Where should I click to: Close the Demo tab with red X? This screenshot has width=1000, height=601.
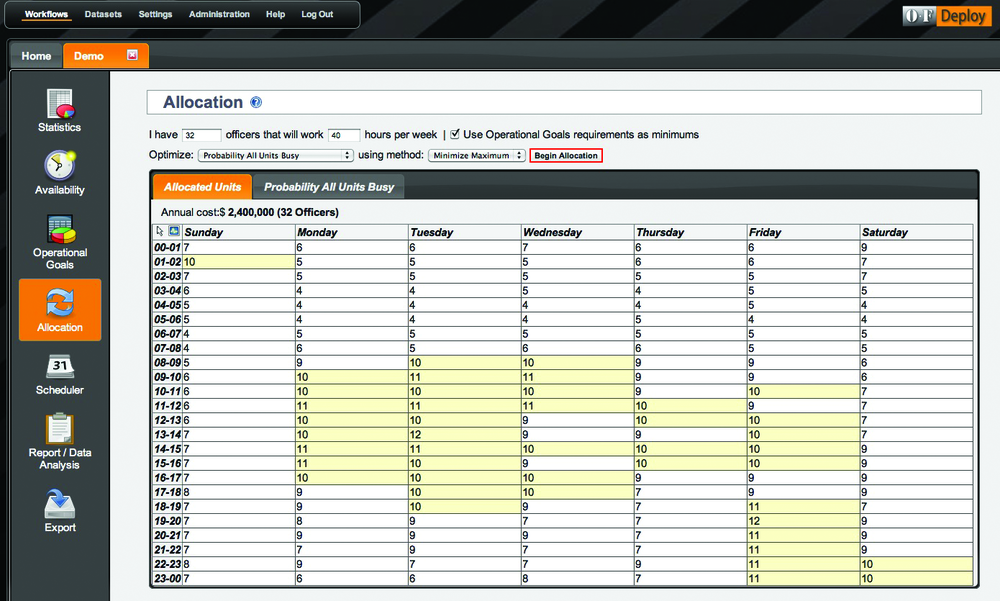coord(132,55)
